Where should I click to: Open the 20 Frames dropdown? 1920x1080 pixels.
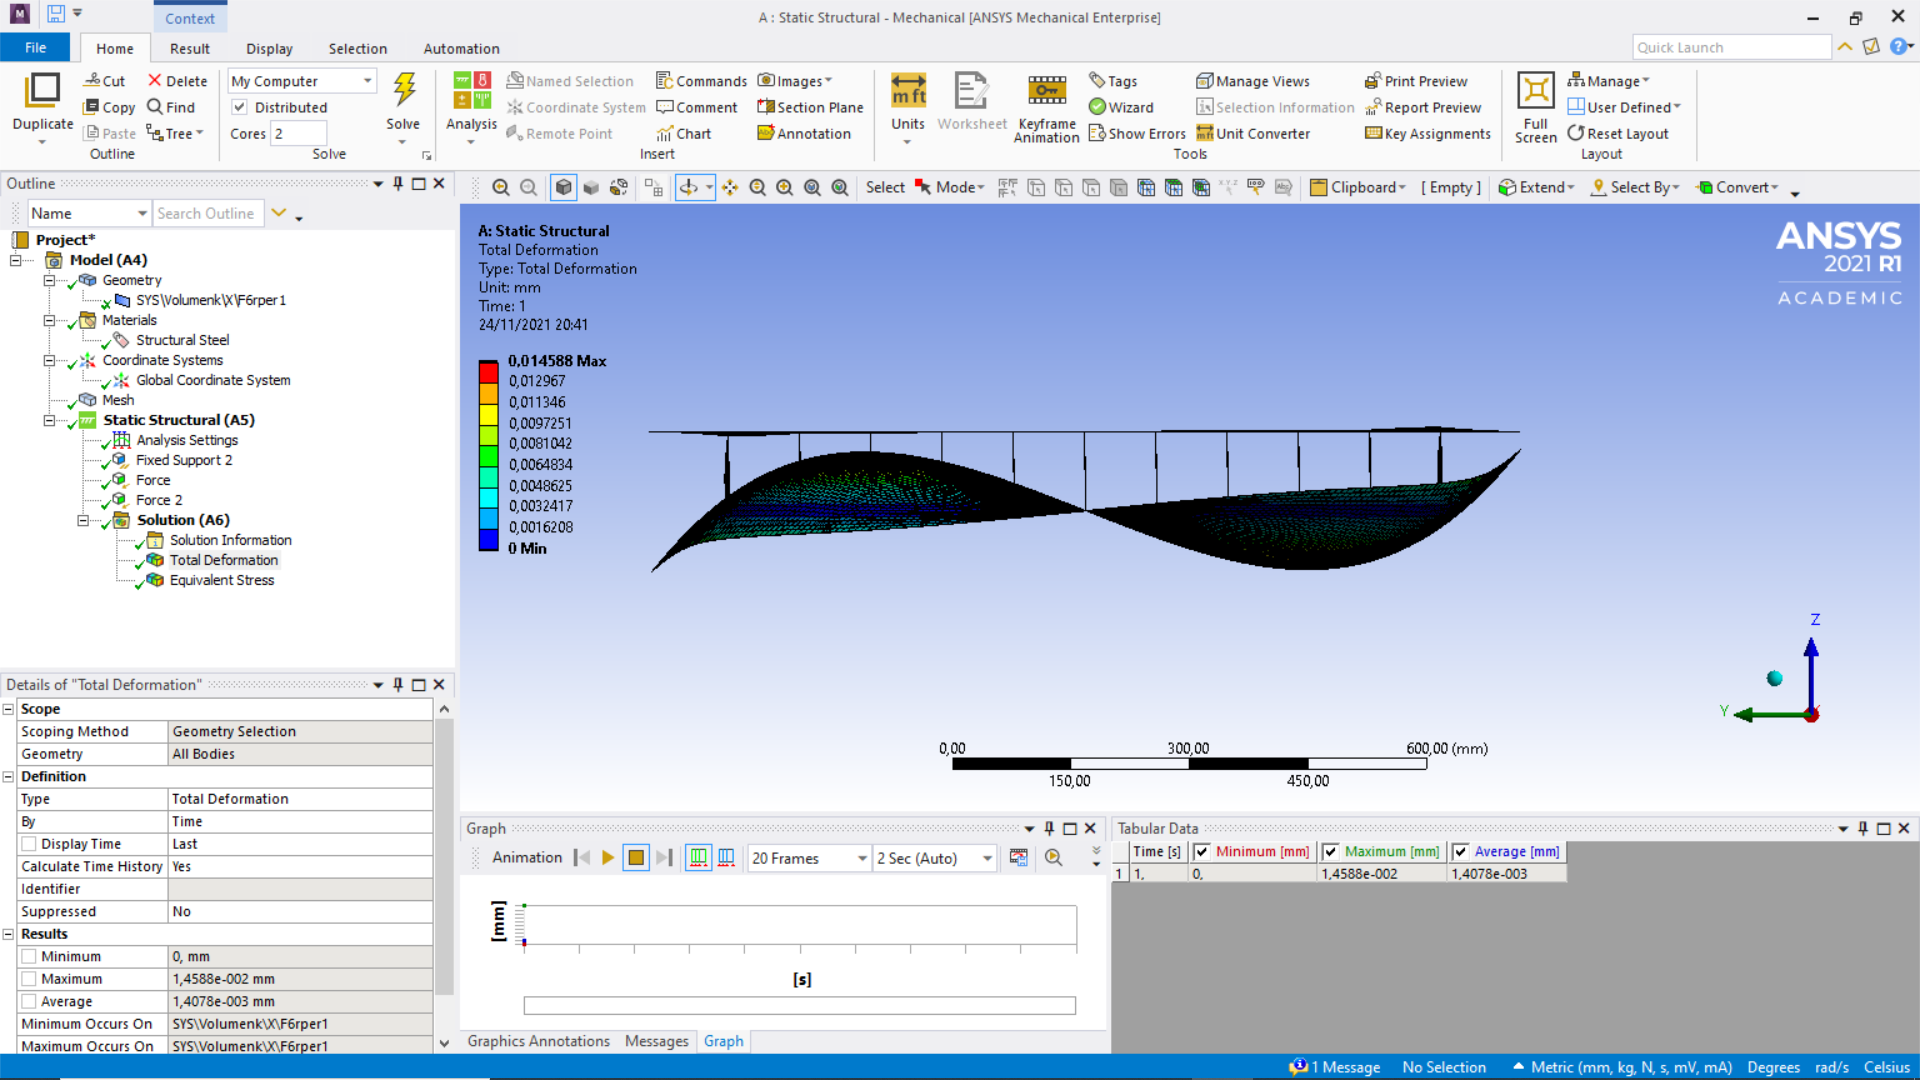pos(861,858)
